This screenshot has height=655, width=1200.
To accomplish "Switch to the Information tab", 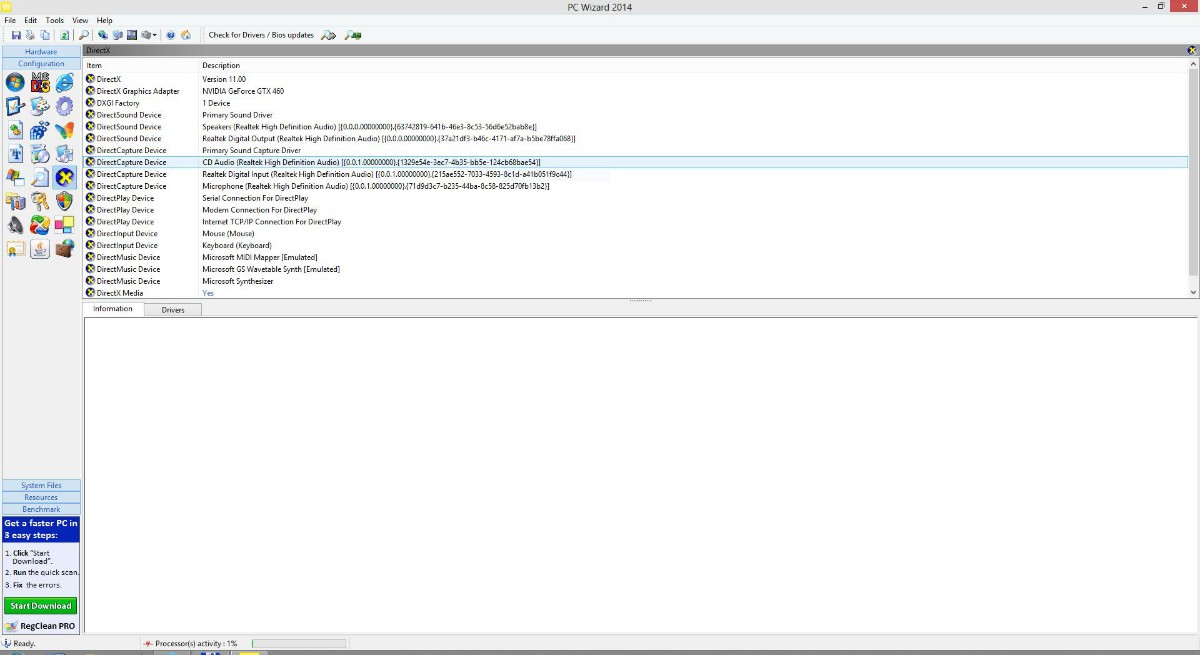I will tap(113, 309).
